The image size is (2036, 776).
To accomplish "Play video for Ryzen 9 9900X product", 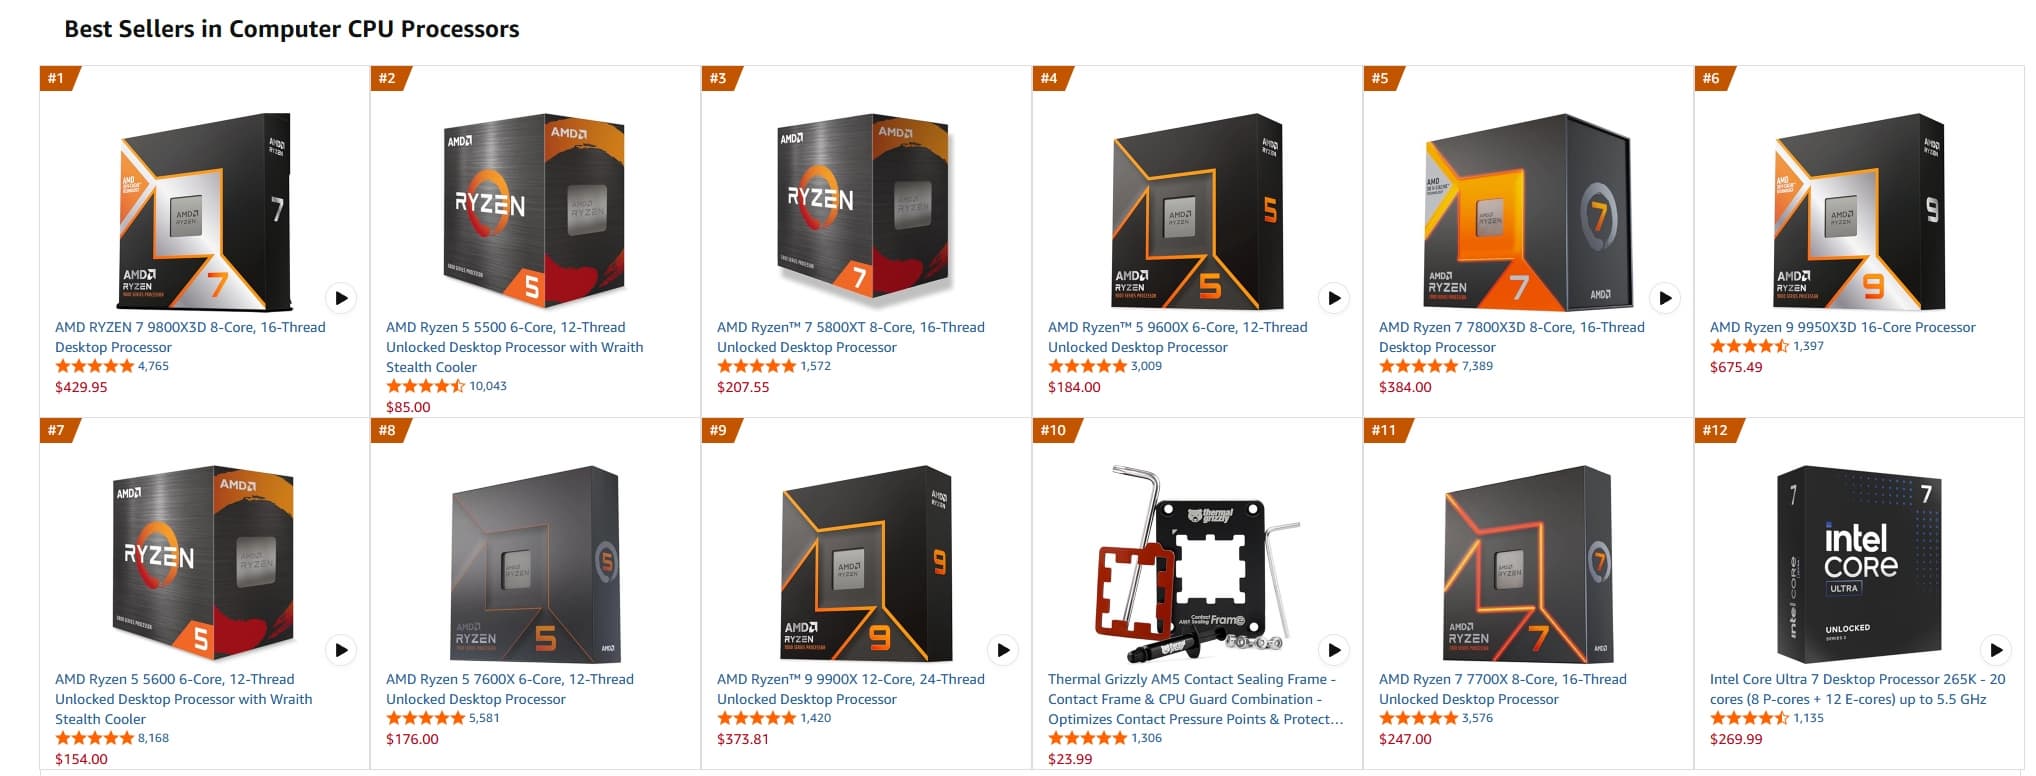I will pyautogui.click(x=1003, y=650).
